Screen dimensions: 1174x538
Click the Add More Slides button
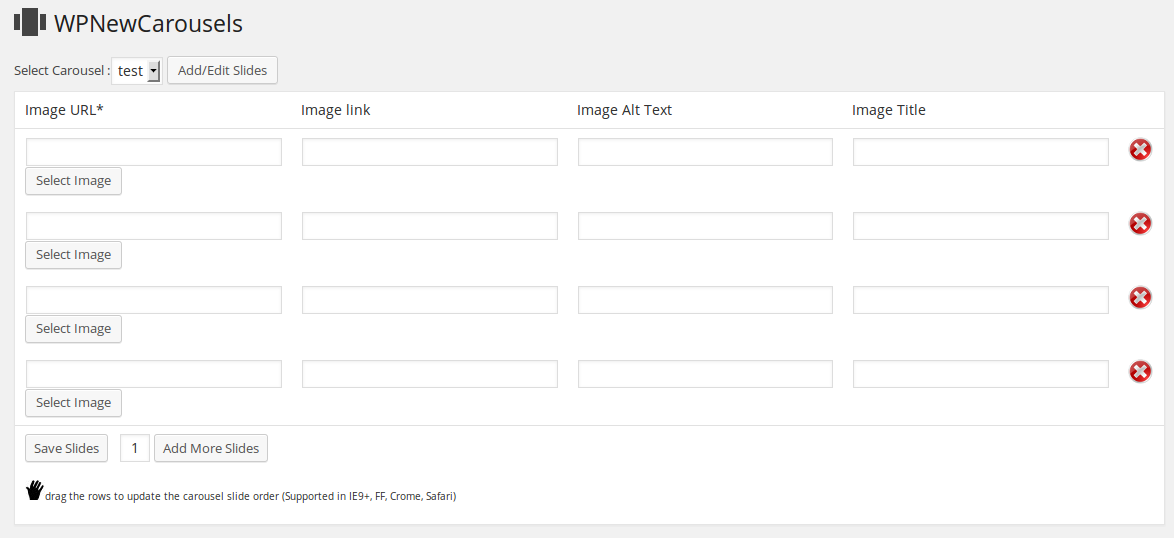click(211, 448)
